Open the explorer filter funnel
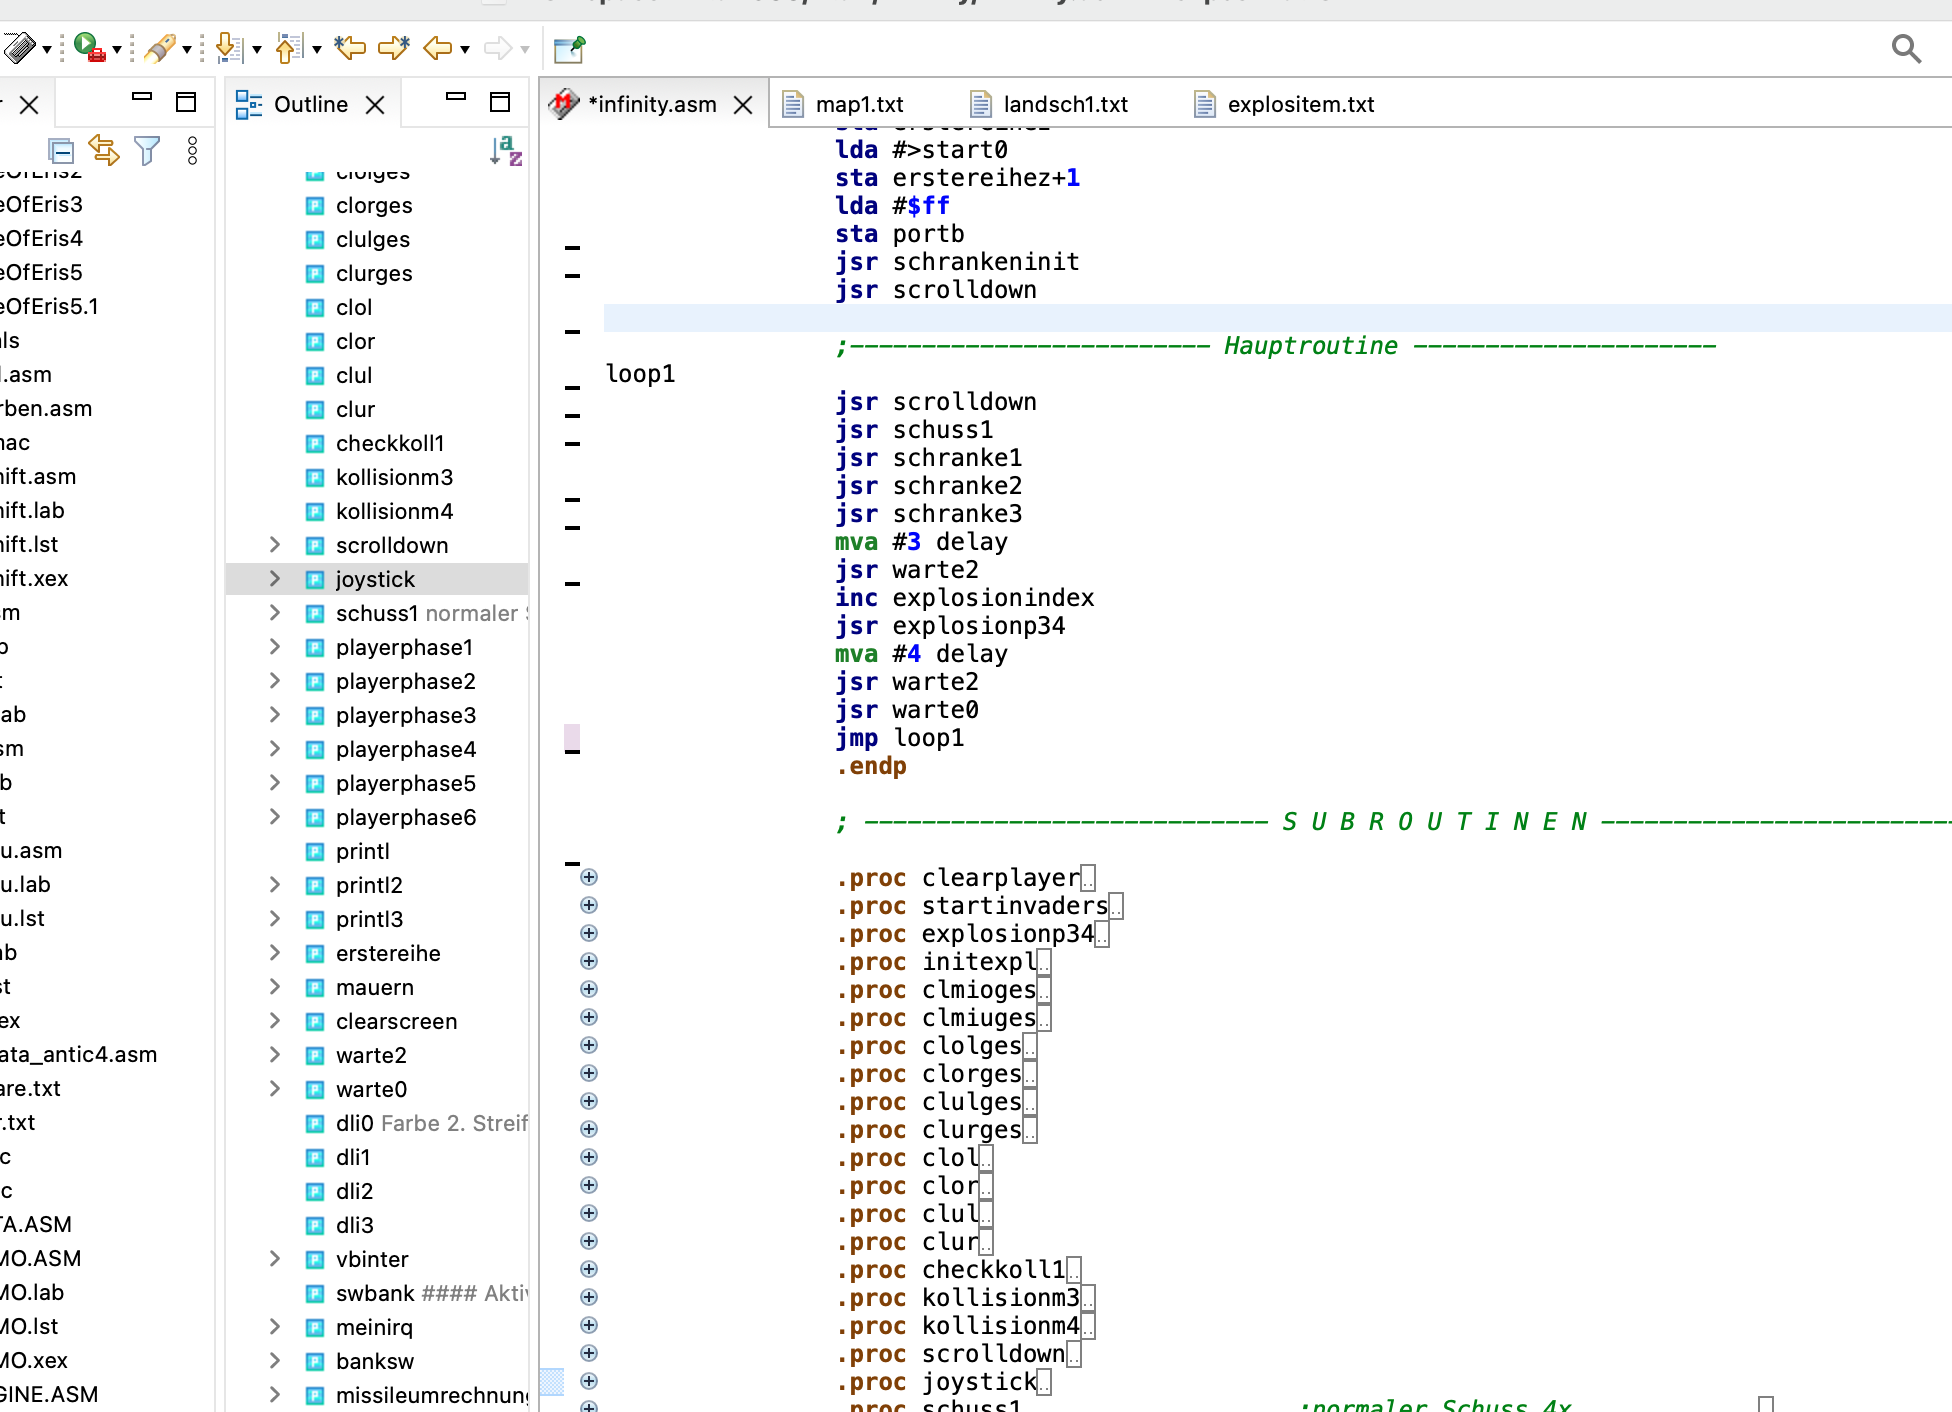1952x1412 pixels. [x=147, y=151]
